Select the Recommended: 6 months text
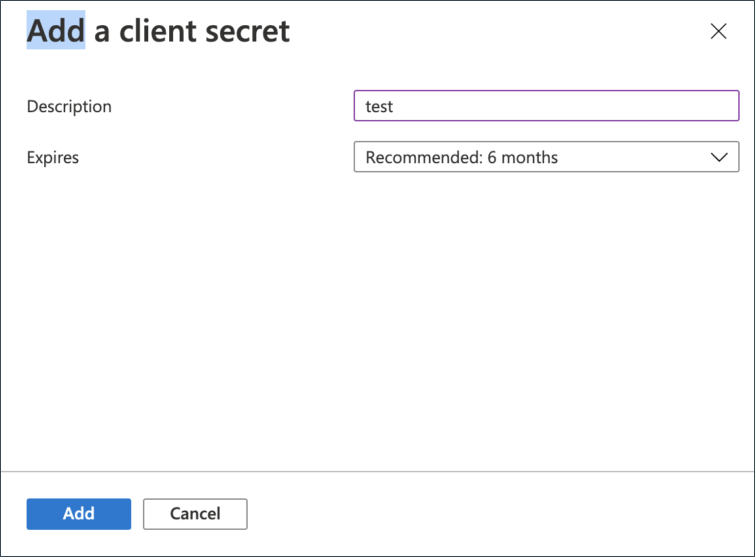The image size is (755, 557). tap(461, 157)
